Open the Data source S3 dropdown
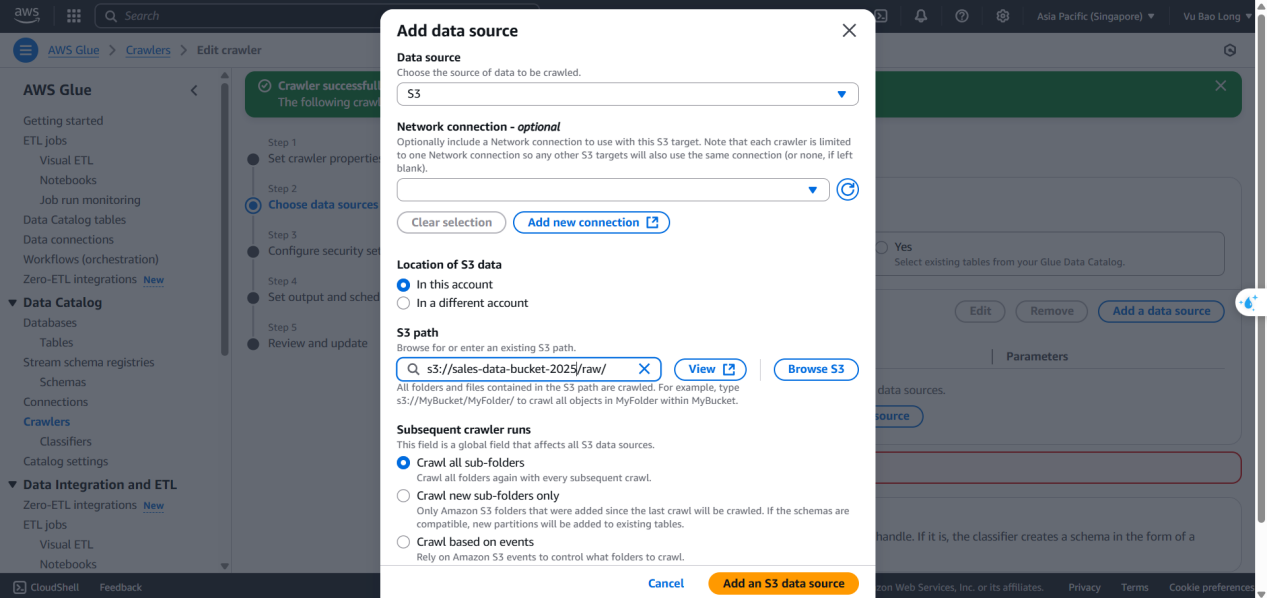Screen dimensions: 1267x598 point(627,94)
